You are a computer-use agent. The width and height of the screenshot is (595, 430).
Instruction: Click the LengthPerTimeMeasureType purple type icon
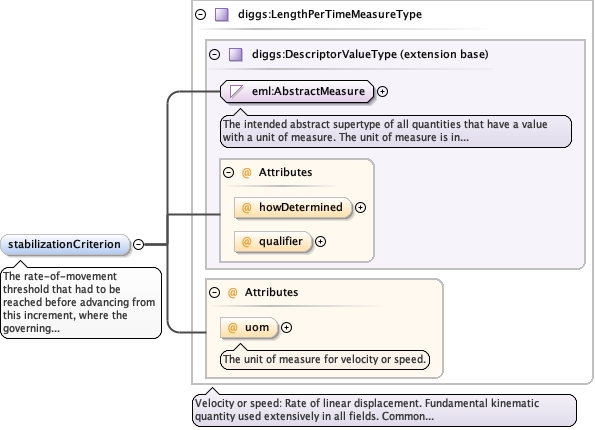click(x=222, y=14)
